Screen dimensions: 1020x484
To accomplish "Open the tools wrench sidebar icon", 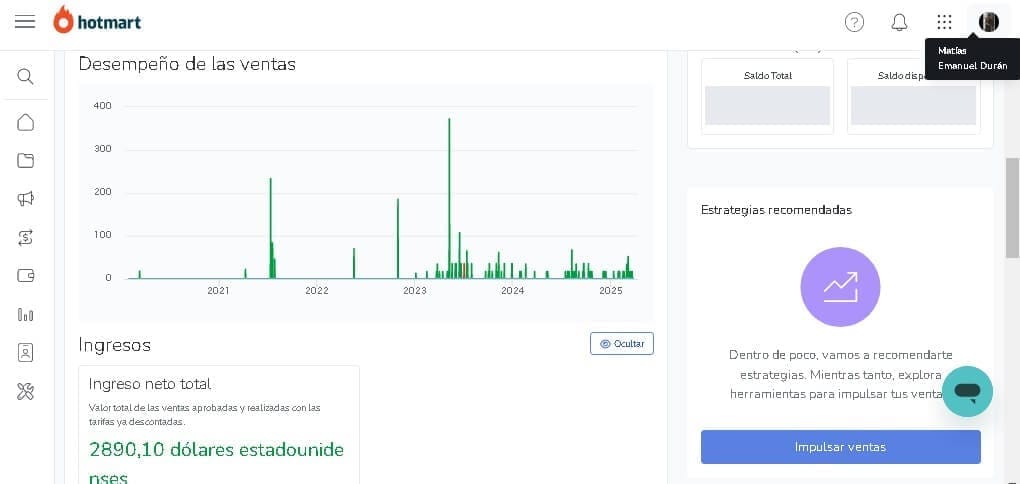I will click(26, 391).
